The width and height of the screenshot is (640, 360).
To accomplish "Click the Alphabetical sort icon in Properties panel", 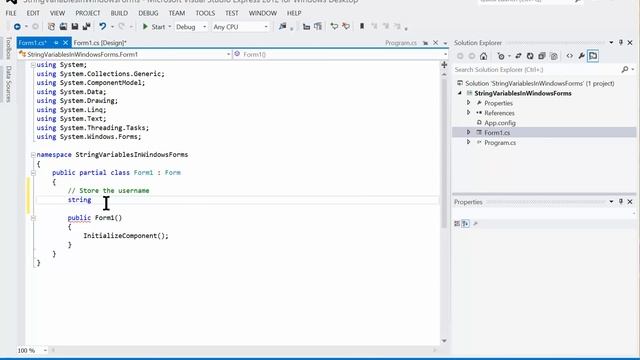I will point(465,223).
